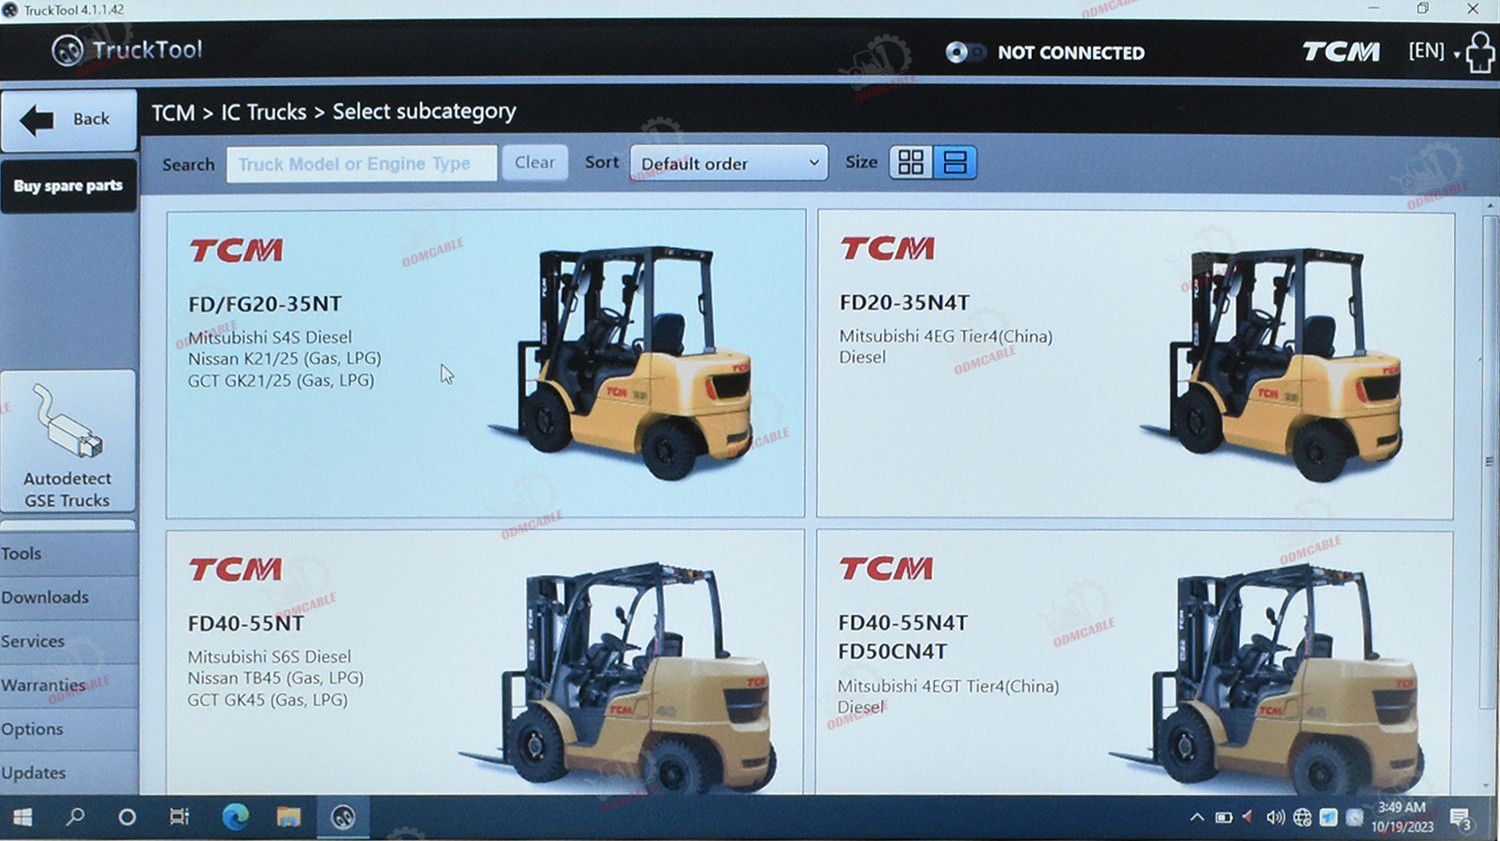The image size is (1500, 841).
Task: Click the 'Mitsubishi S4S Diesel' engine text
Action: tap(270, 337)
